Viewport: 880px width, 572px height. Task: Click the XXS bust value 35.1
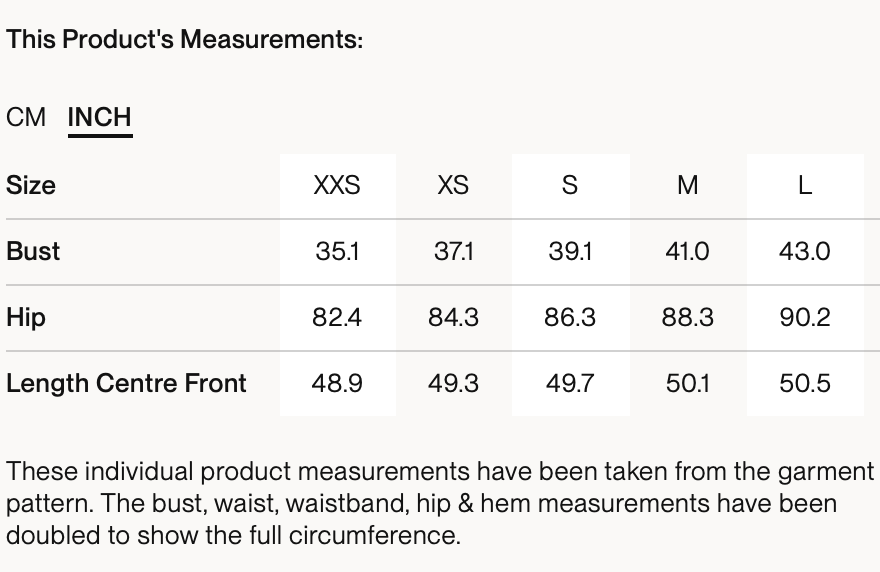click(337, 251)
